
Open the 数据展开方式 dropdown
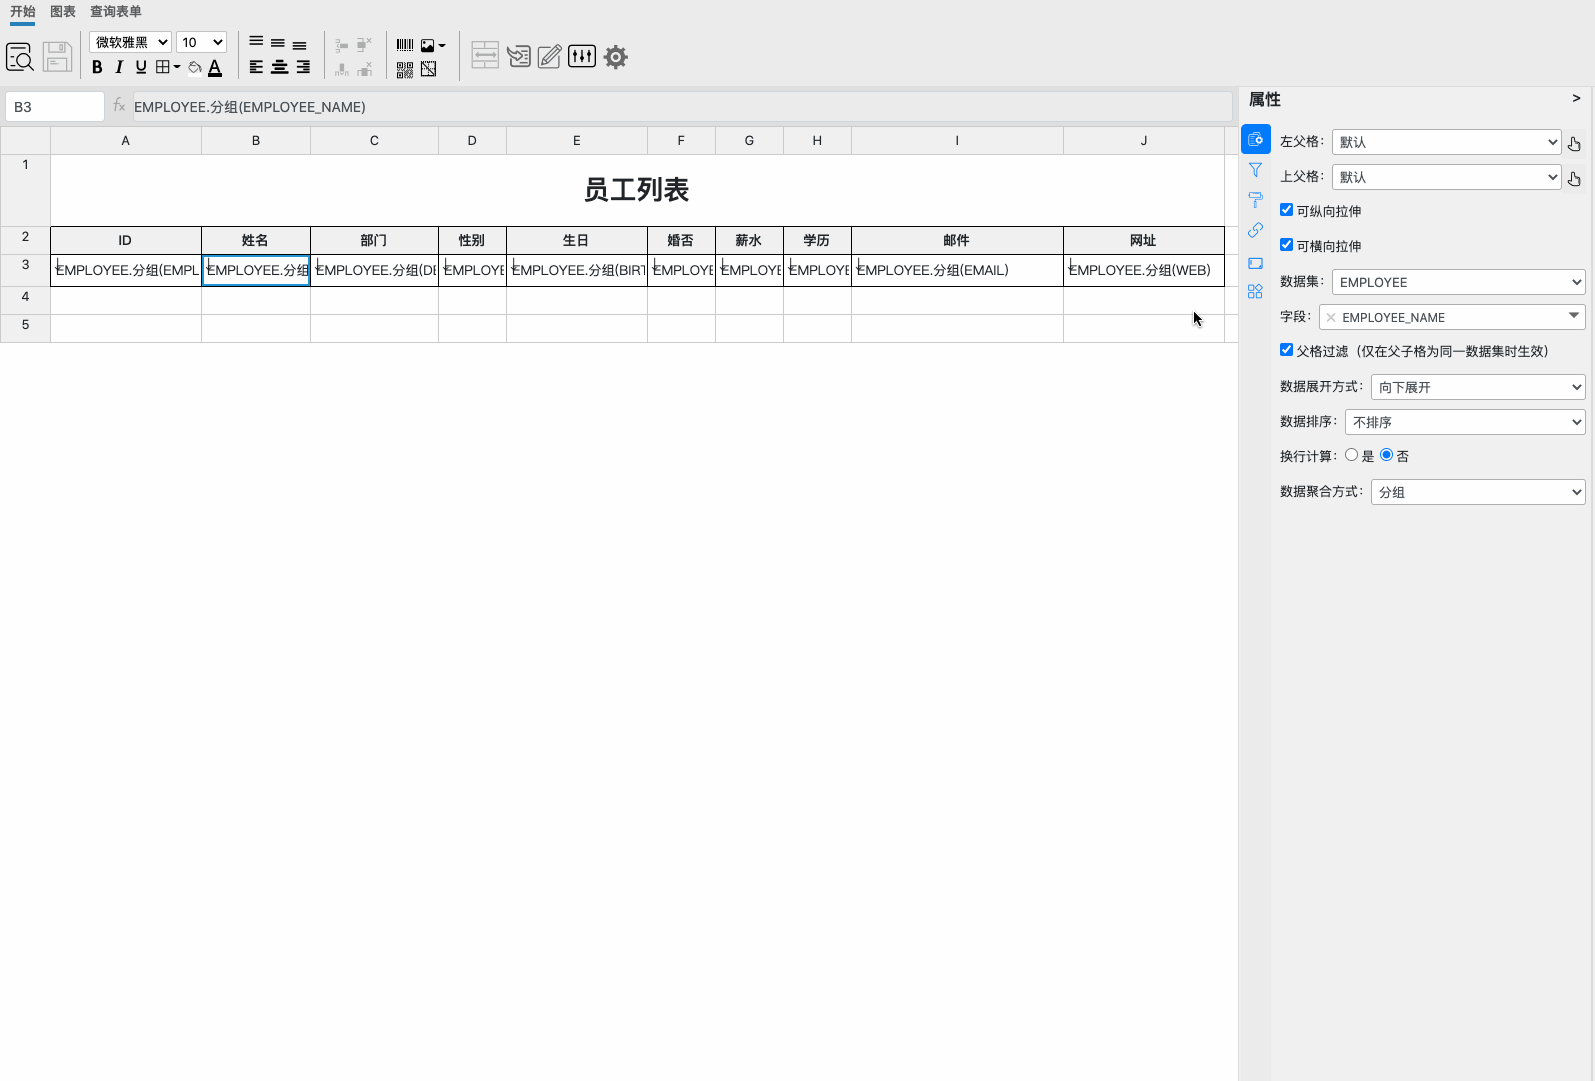tap(1478, 387)
